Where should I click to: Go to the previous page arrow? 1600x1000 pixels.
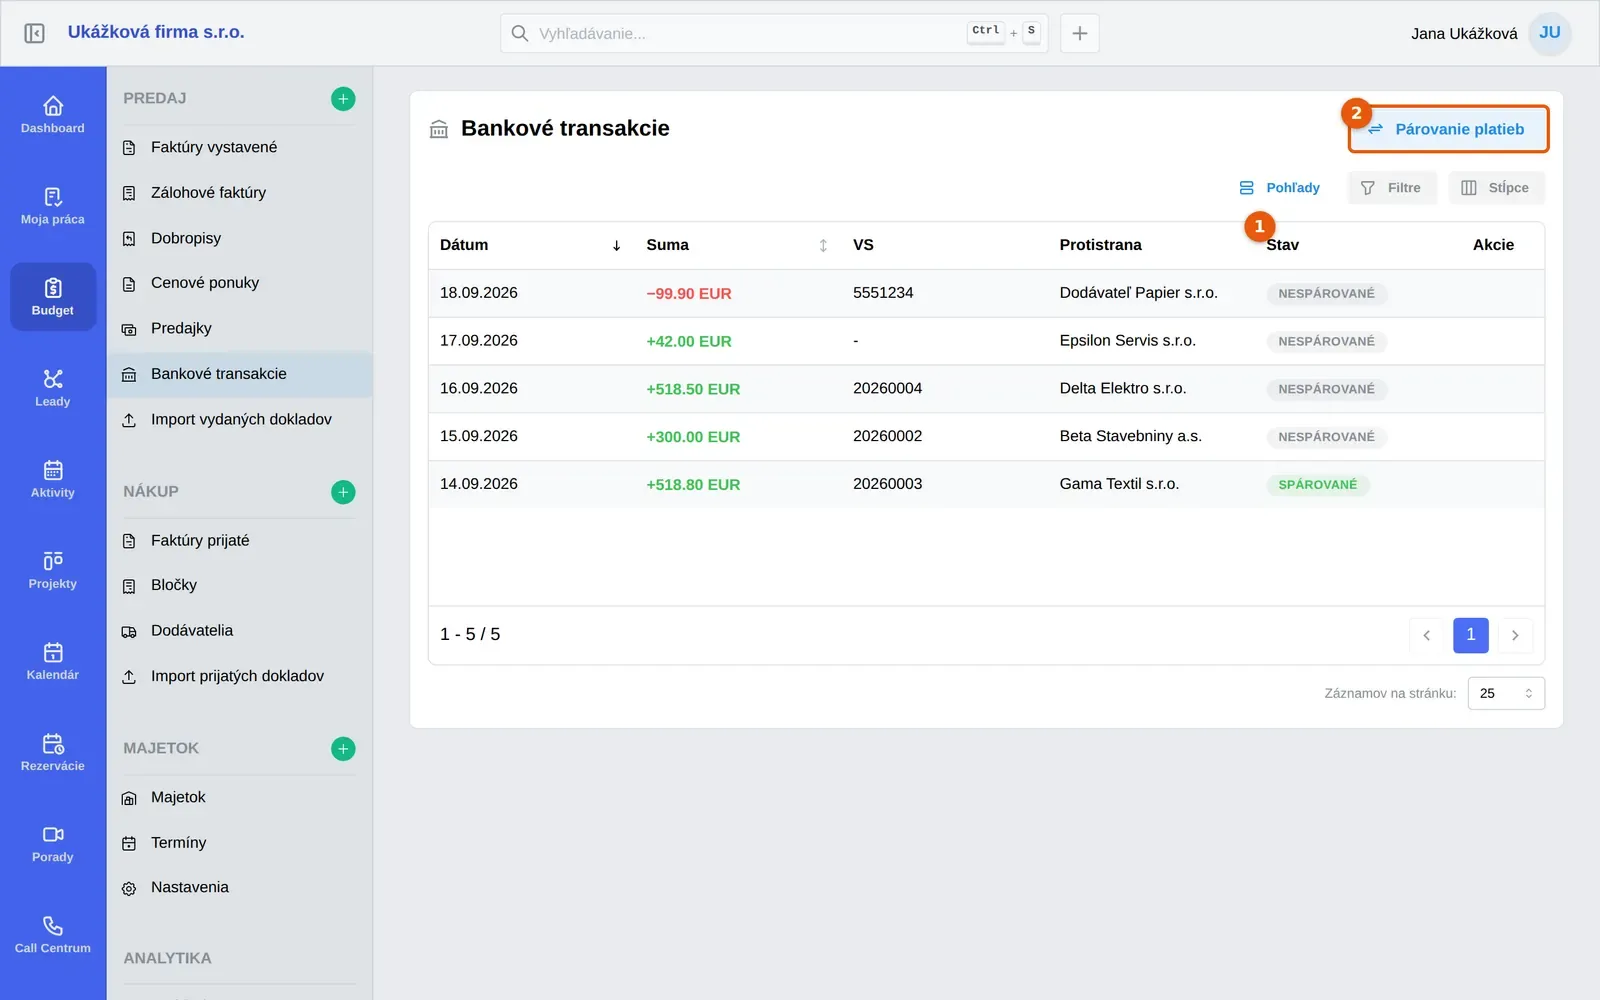(1427, 635)
